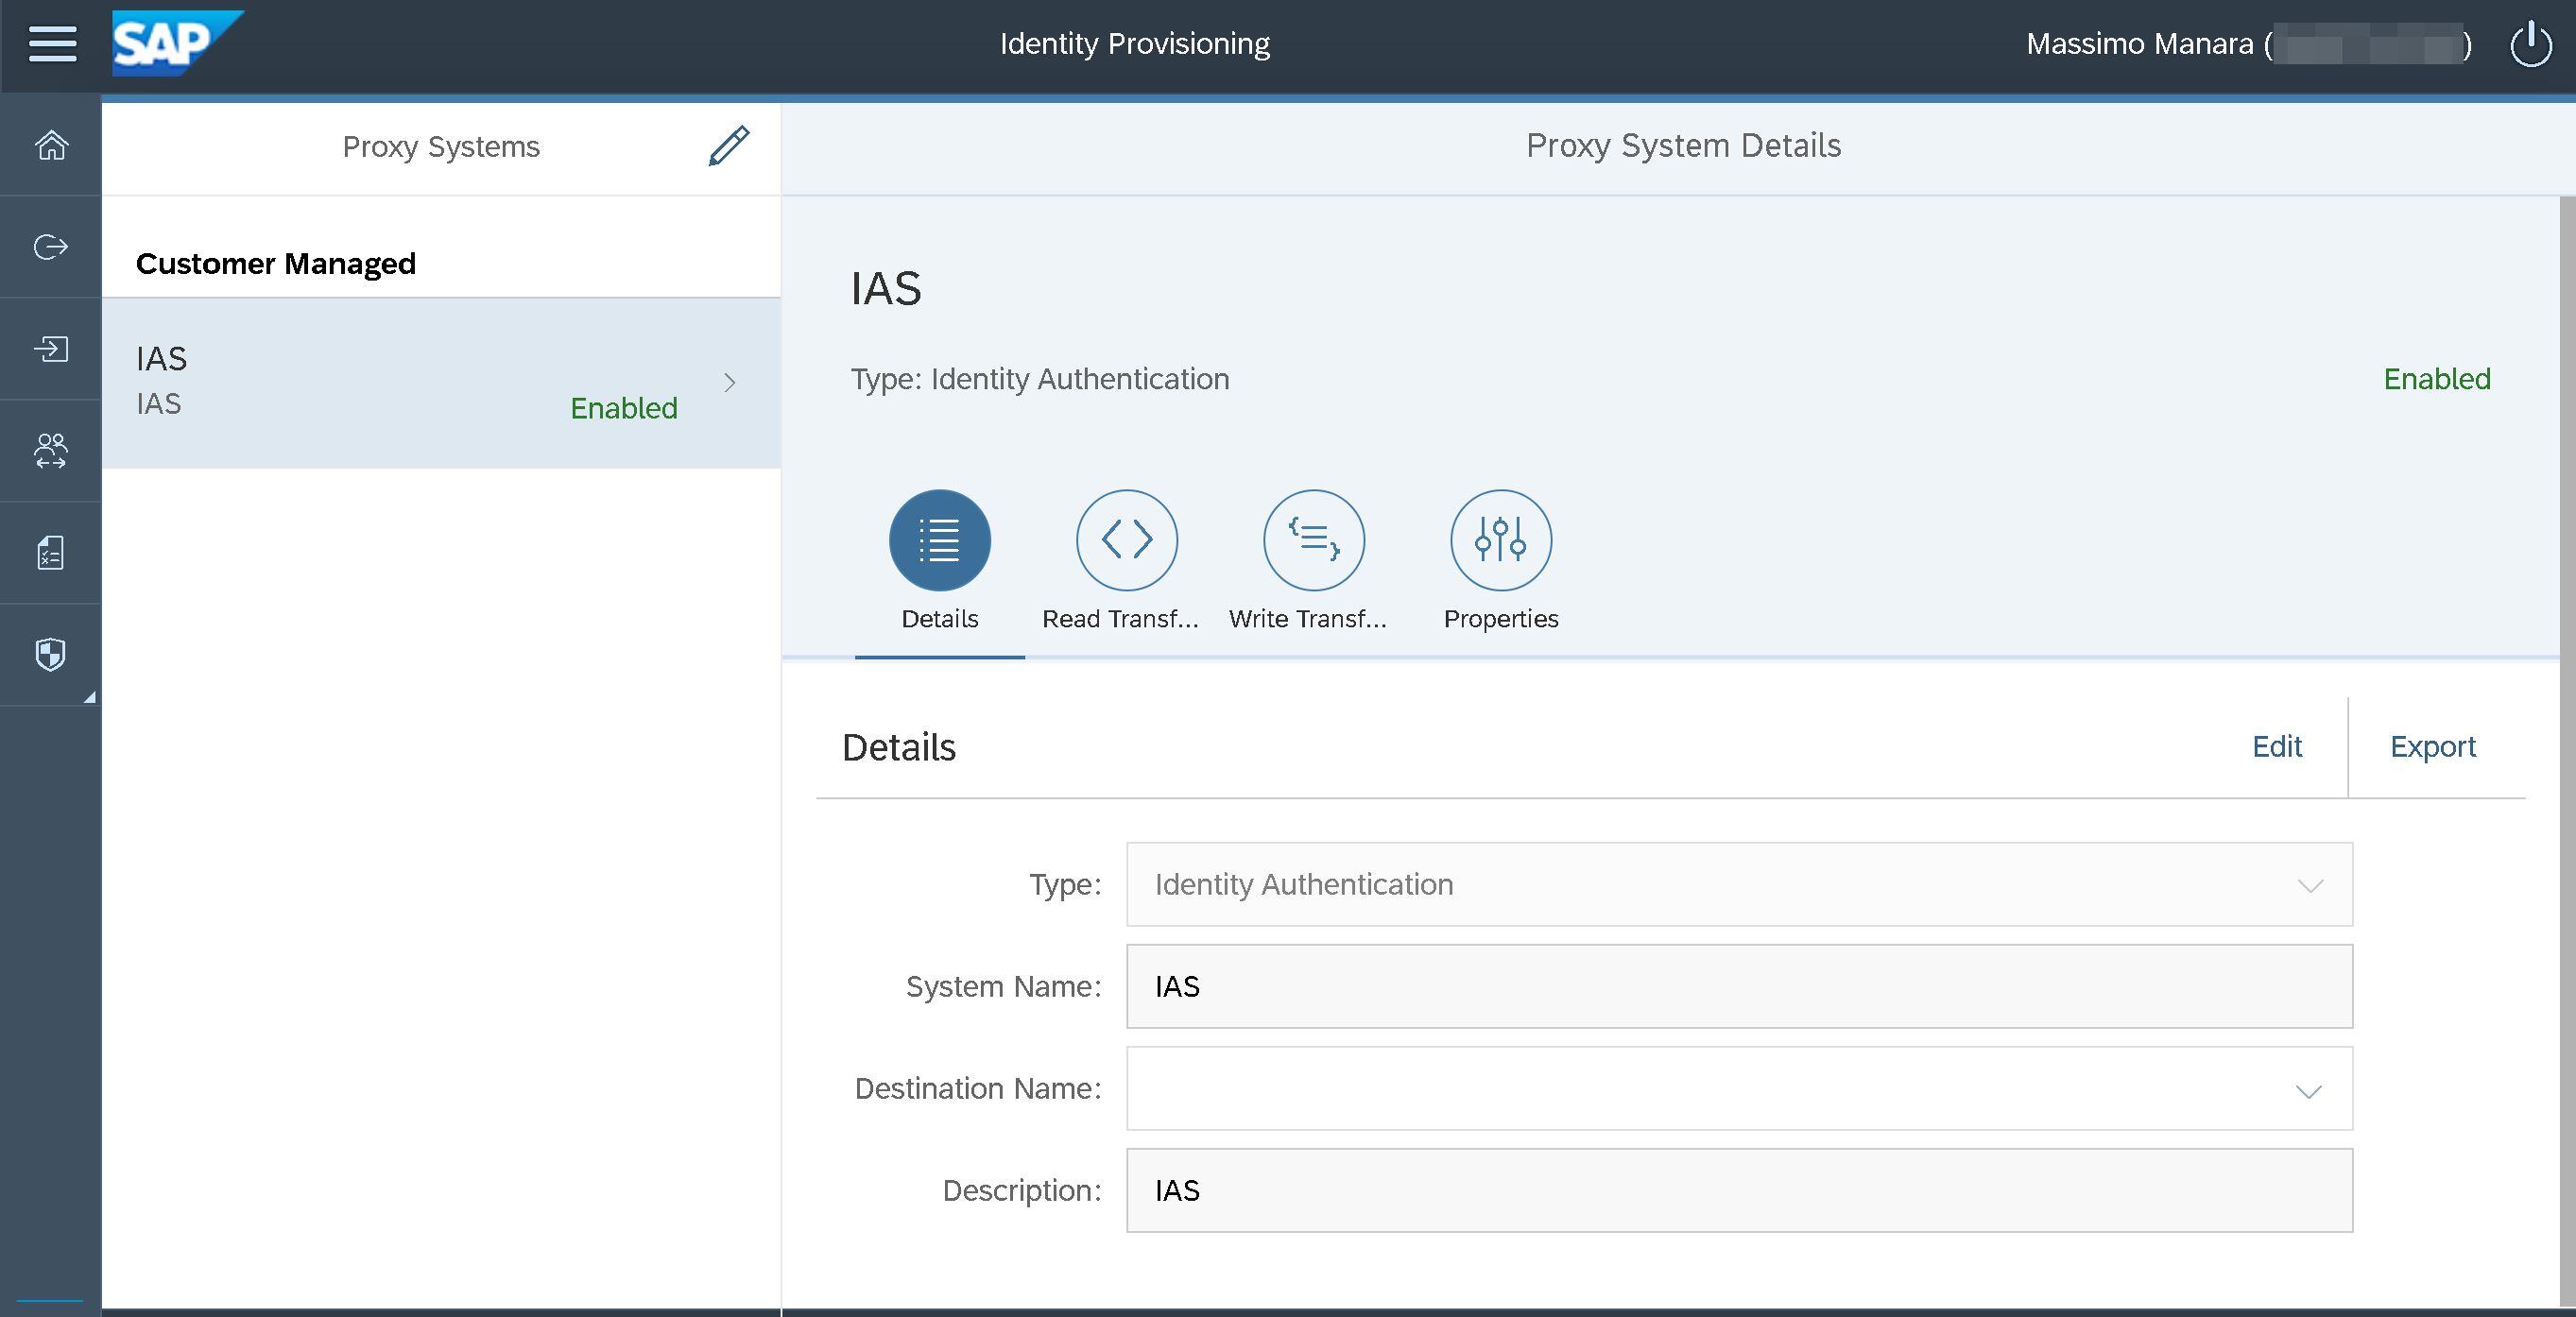Click the green Enabled status in details header

click(x=2436, y=379)
